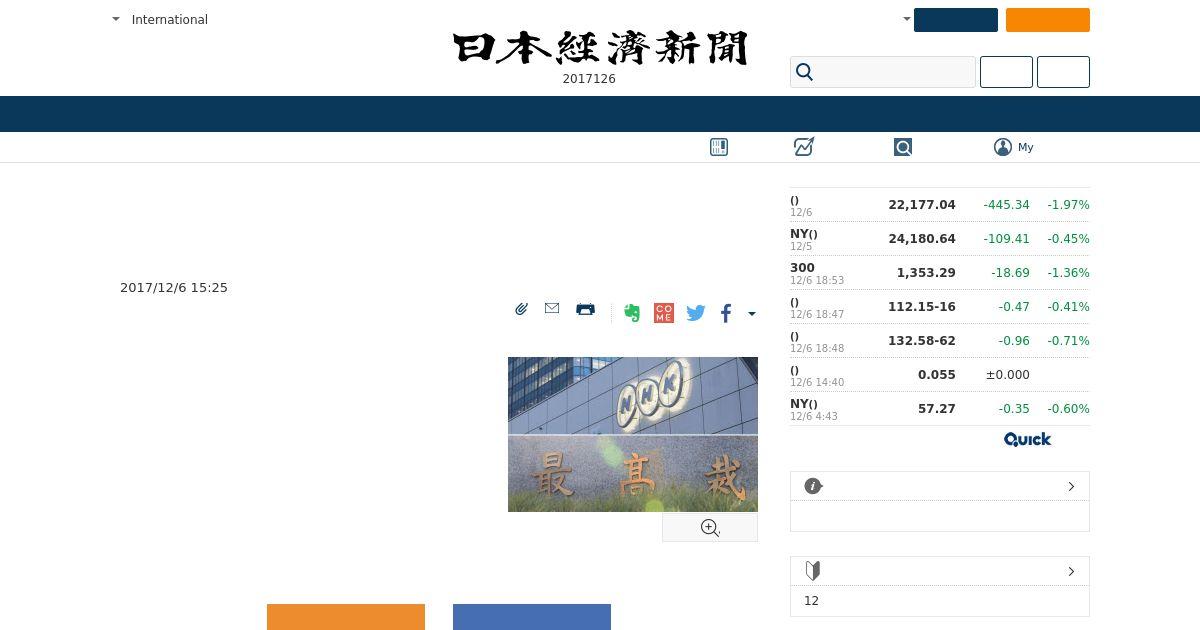Click the 300 index value 1,353.29
Viewport: 1200px width, 630px height.
coord(926,273)
